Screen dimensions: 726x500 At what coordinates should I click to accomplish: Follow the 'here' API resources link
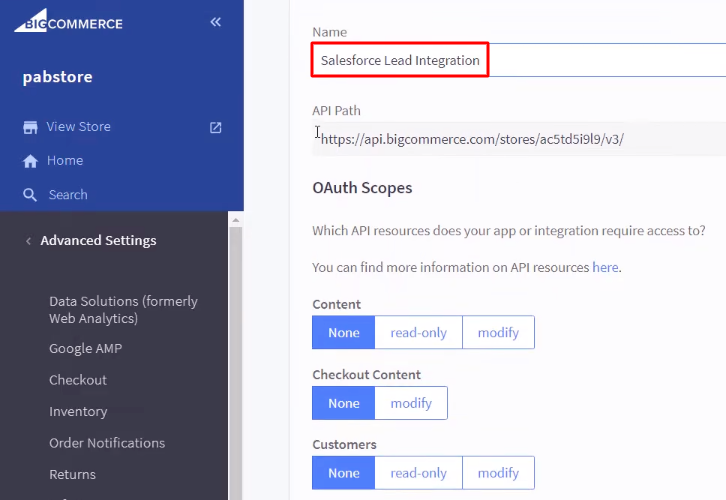tap(605, 267)
